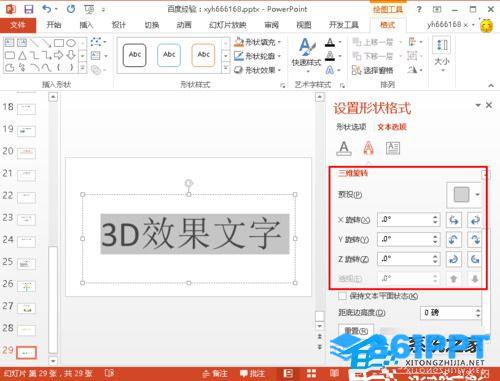500x381 pixels.
Task: Click the Undo arrow icon
Action: [x=47, y=9]
